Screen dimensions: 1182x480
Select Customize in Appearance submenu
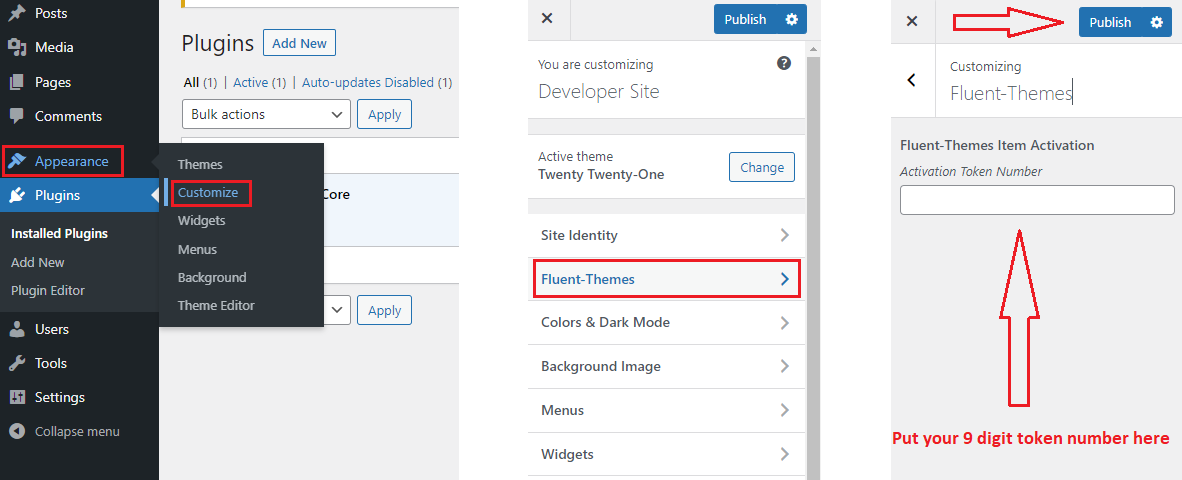pyautogui.click(x=208, y=192)
